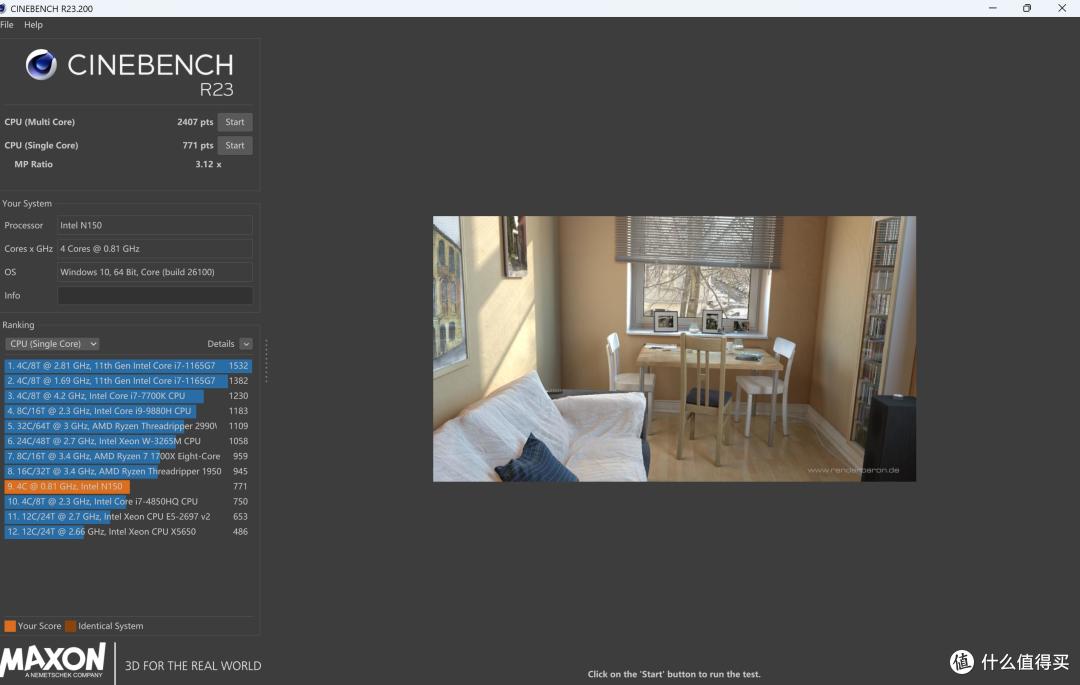Click the dotted panel resize handle

[266, 361]
